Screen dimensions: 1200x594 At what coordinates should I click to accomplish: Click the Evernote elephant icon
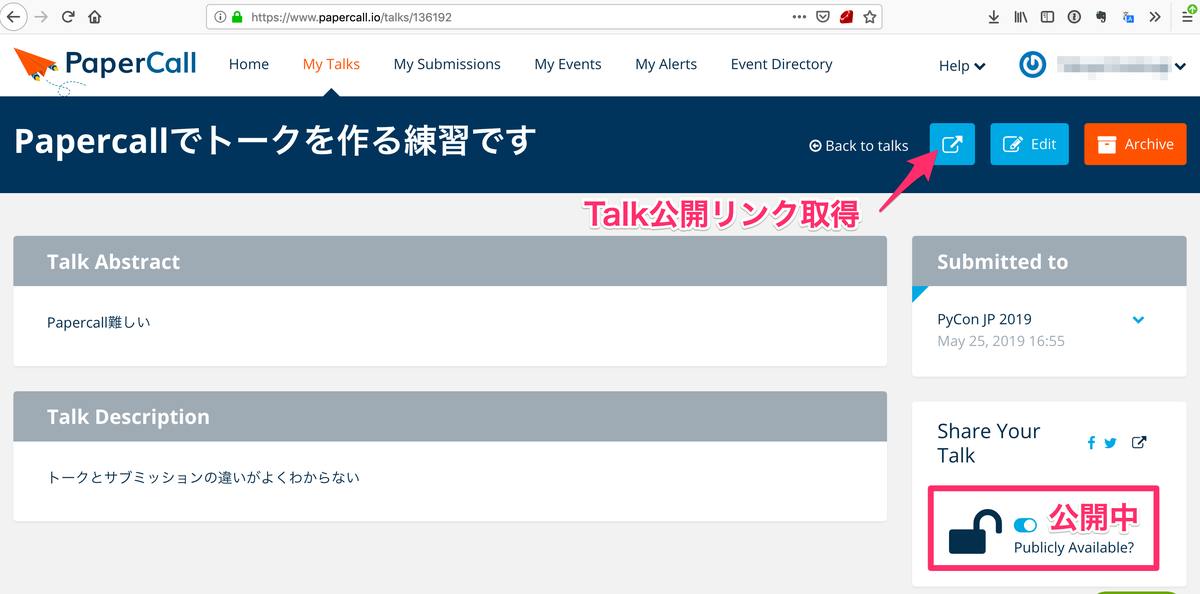1101,17
